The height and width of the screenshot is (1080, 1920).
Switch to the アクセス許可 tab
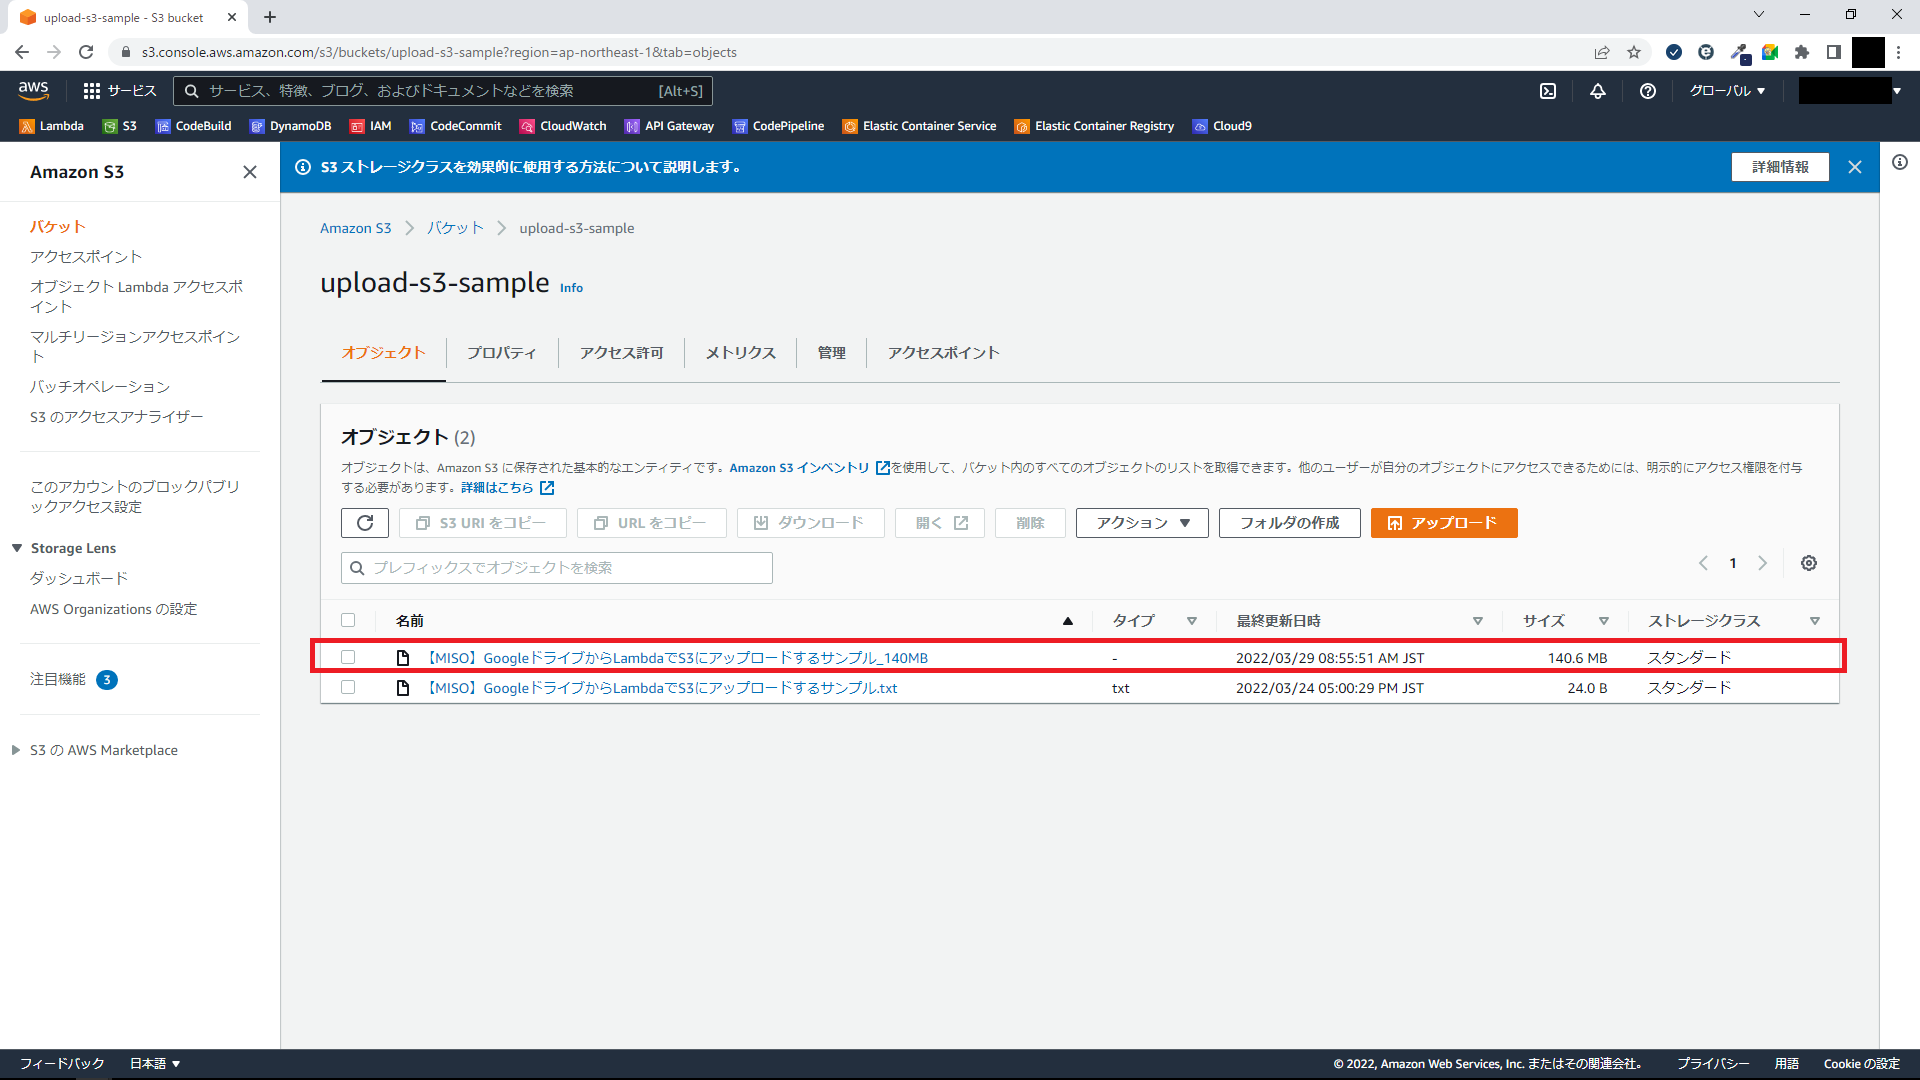621,353
